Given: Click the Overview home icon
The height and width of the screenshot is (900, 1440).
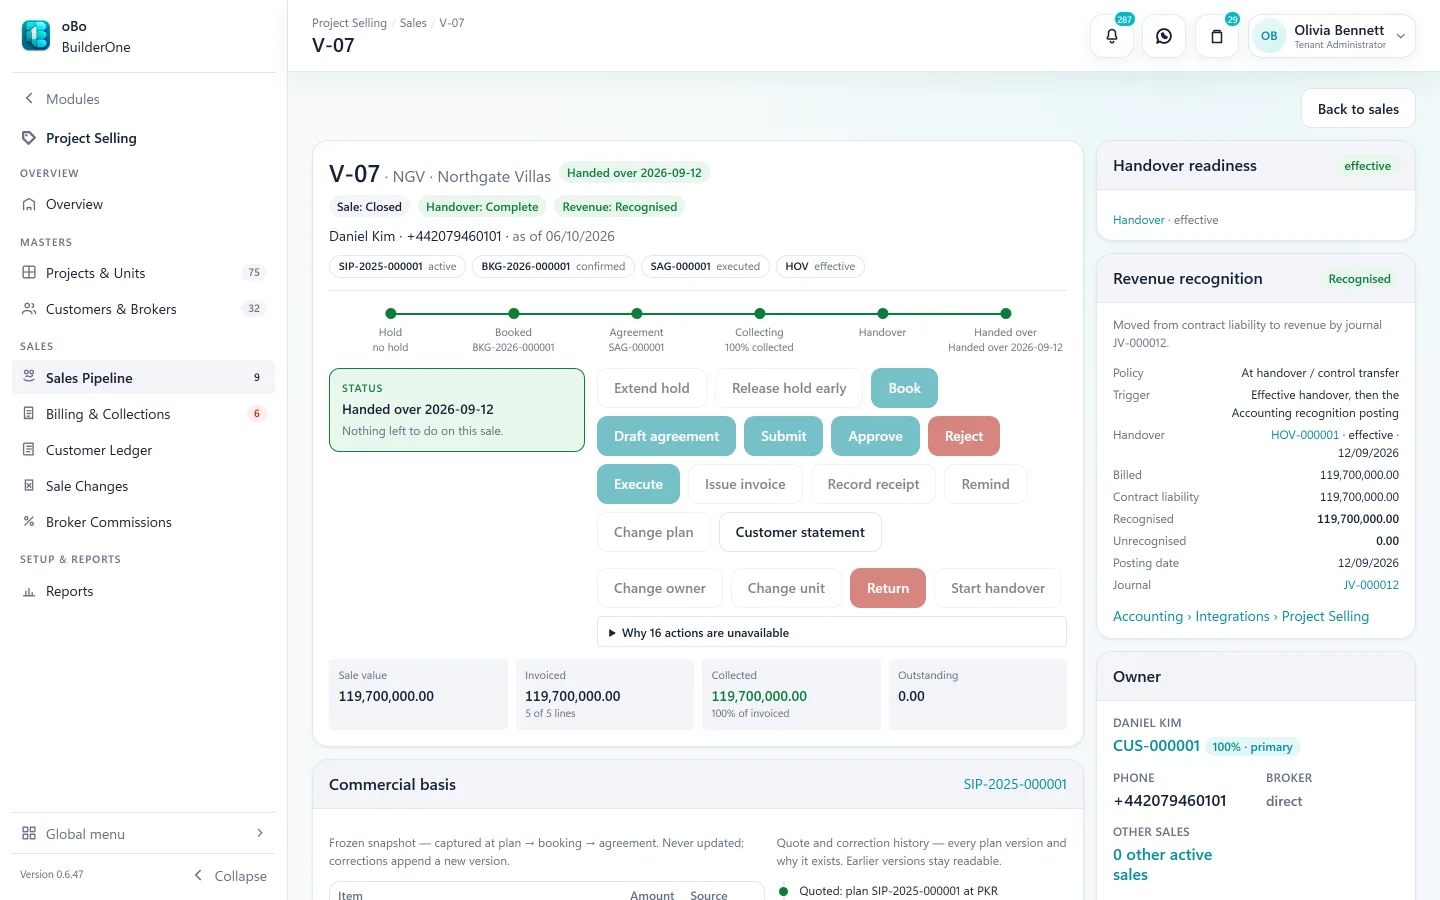Looking at the screenshot, I should 29,204.
